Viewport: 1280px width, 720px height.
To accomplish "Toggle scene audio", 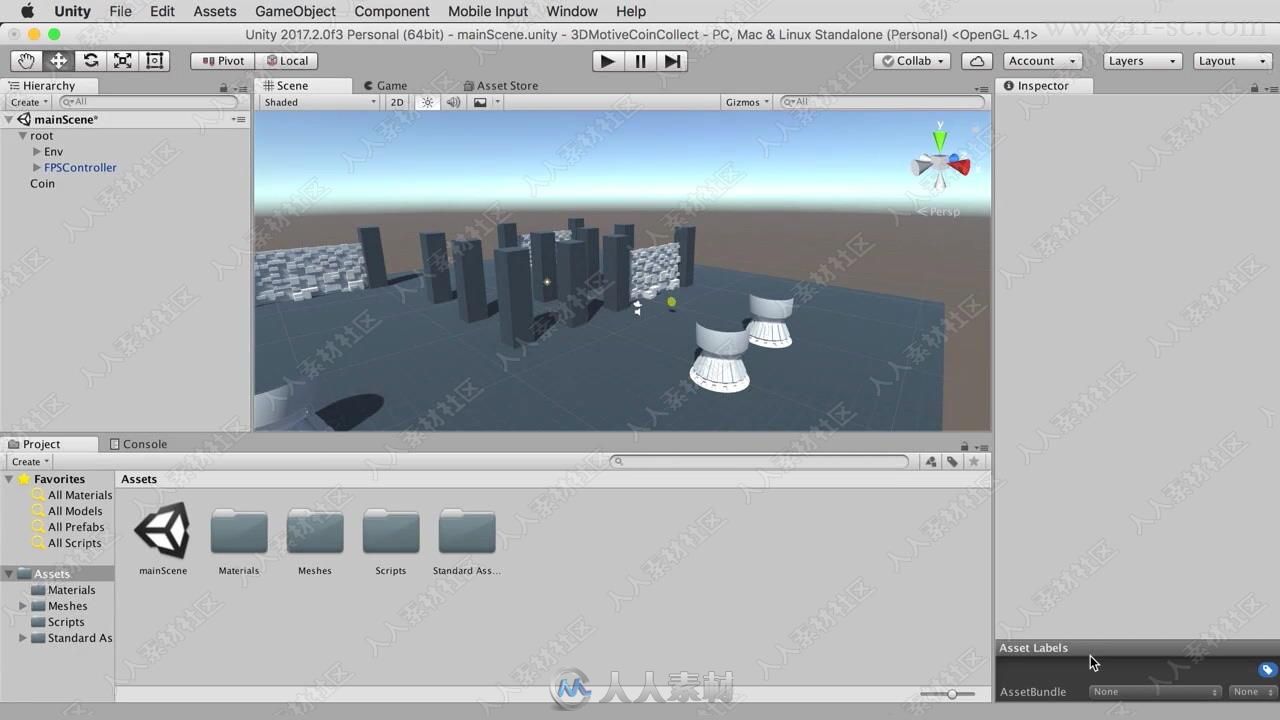I will tap(453, 102).
